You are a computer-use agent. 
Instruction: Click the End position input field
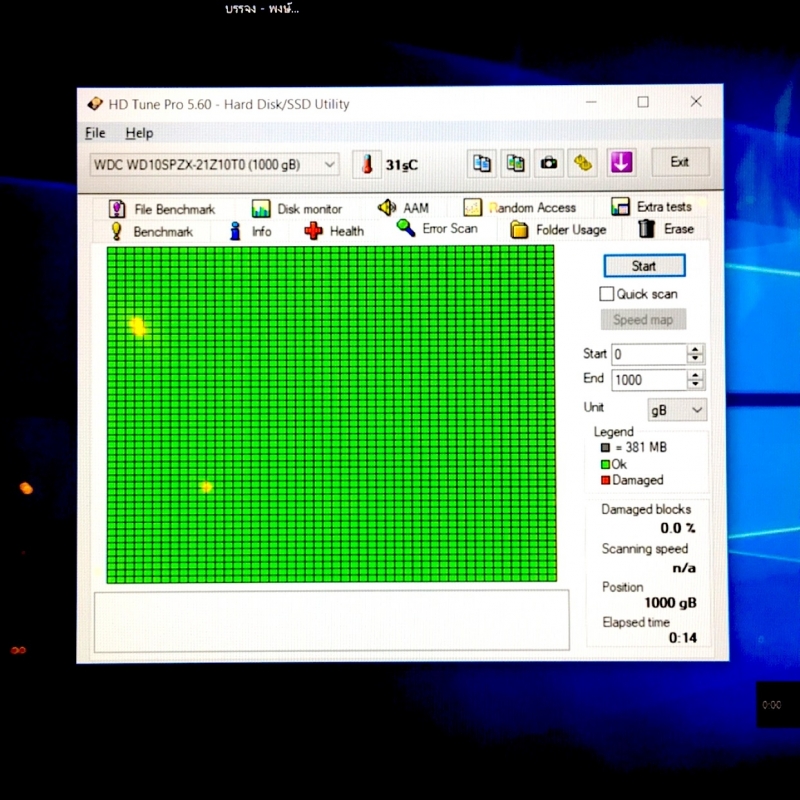click(649, 380)
